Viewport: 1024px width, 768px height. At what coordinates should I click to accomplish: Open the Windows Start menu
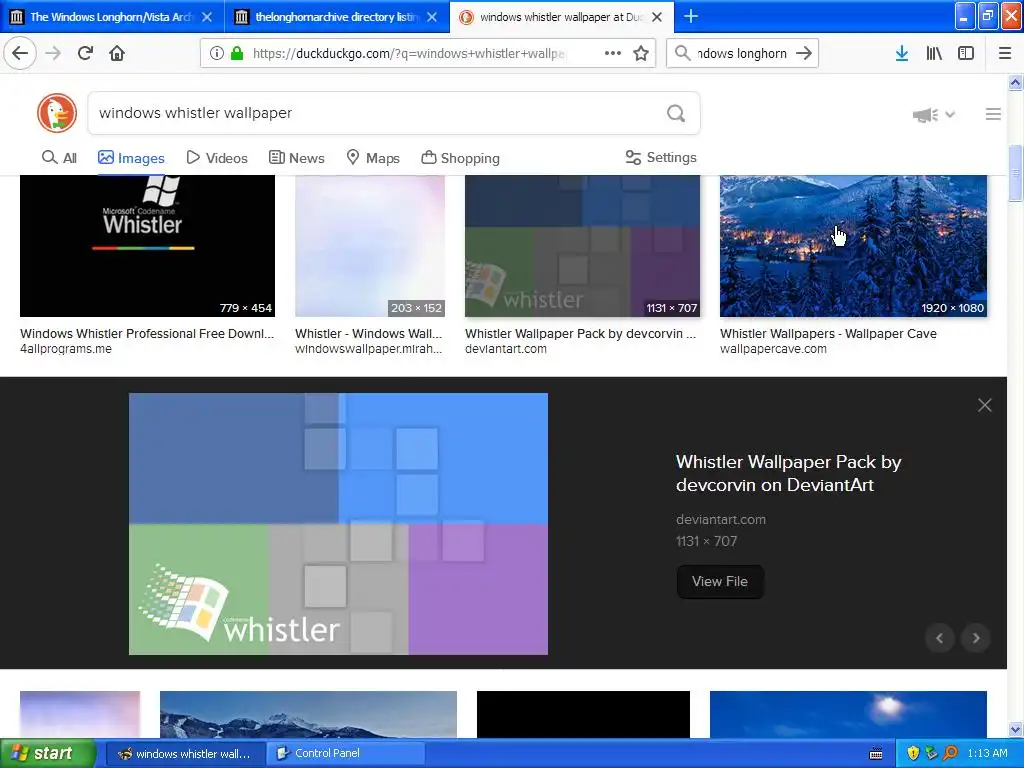[x=48, y=754]
